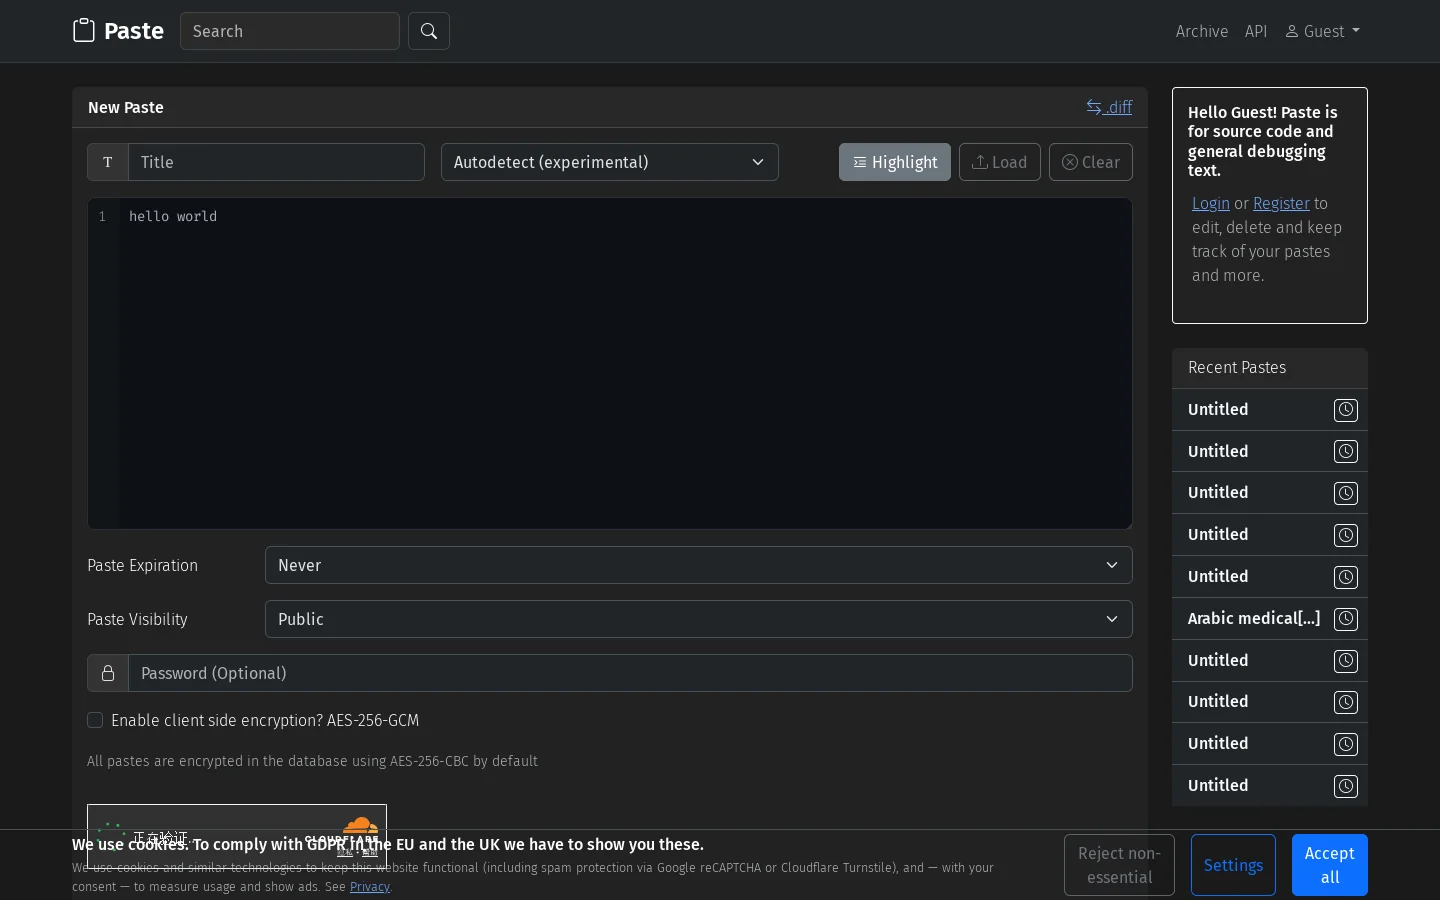Screen dimensions: 1440x900
Task: Click the Login link
Action: 1211,203
